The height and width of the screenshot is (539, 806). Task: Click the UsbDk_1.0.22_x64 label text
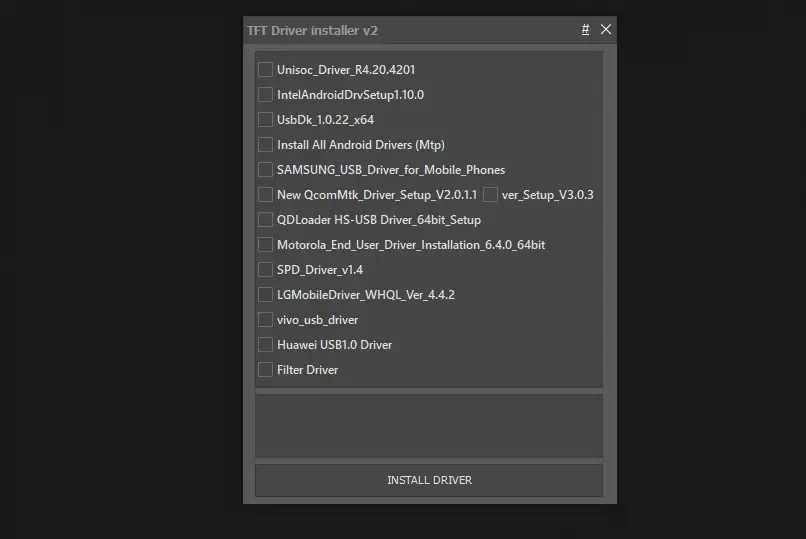[x=325, y=120]
